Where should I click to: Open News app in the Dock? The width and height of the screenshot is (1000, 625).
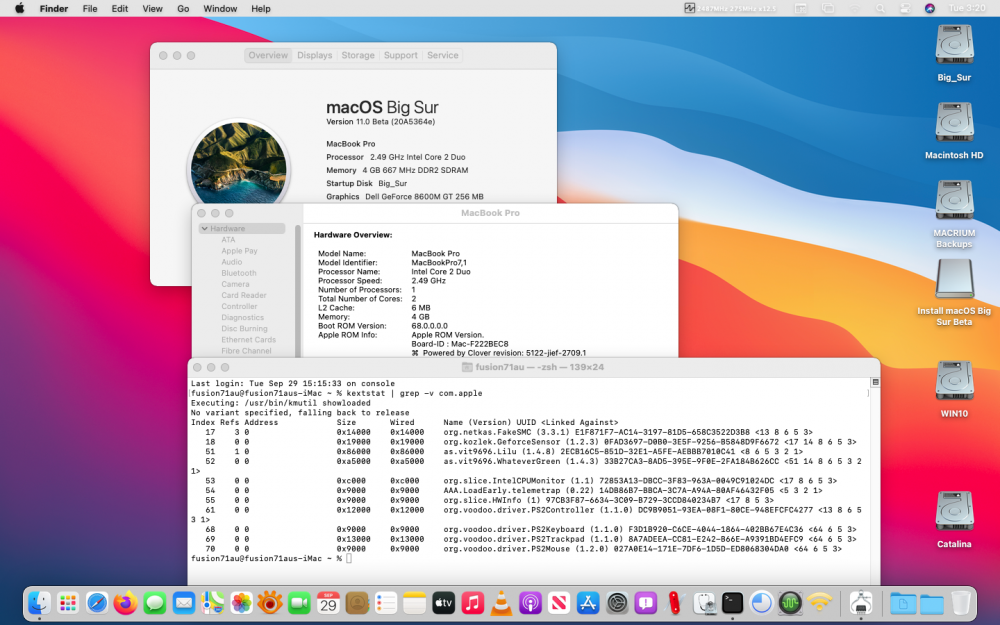pos(559,603)
